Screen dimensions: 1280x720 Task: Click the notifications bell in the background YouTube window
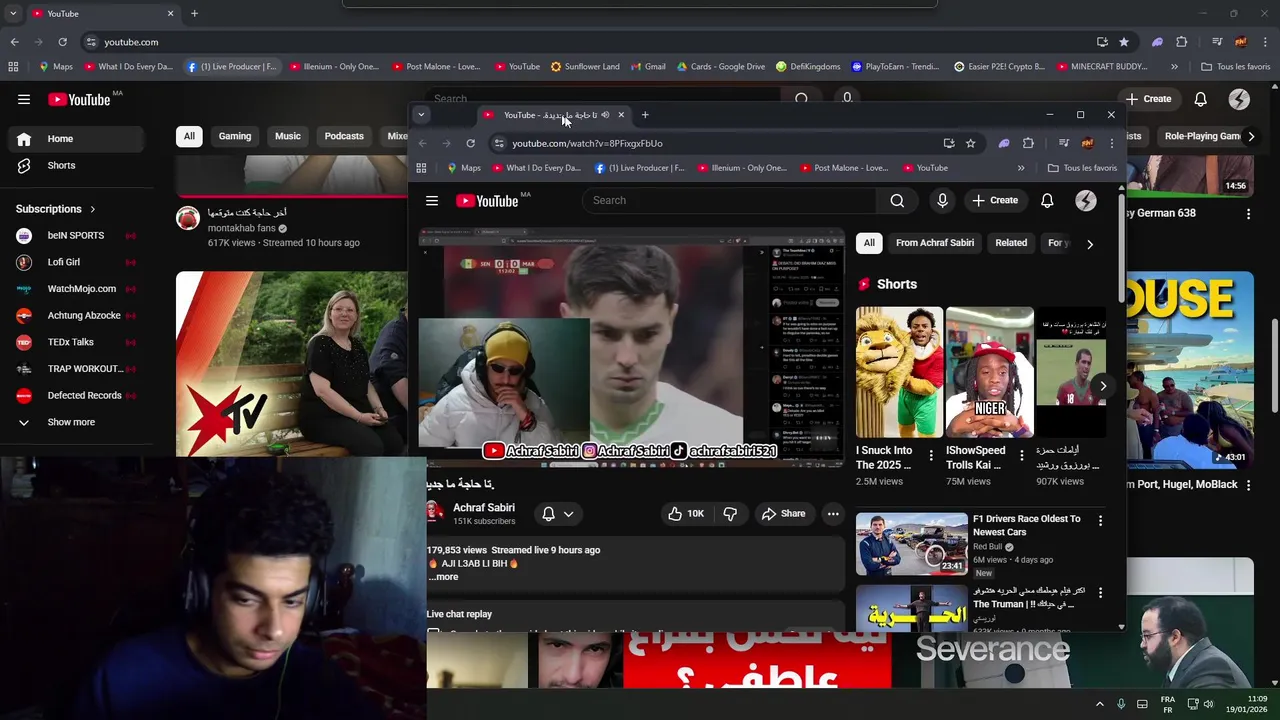[x=1200, y=99]
